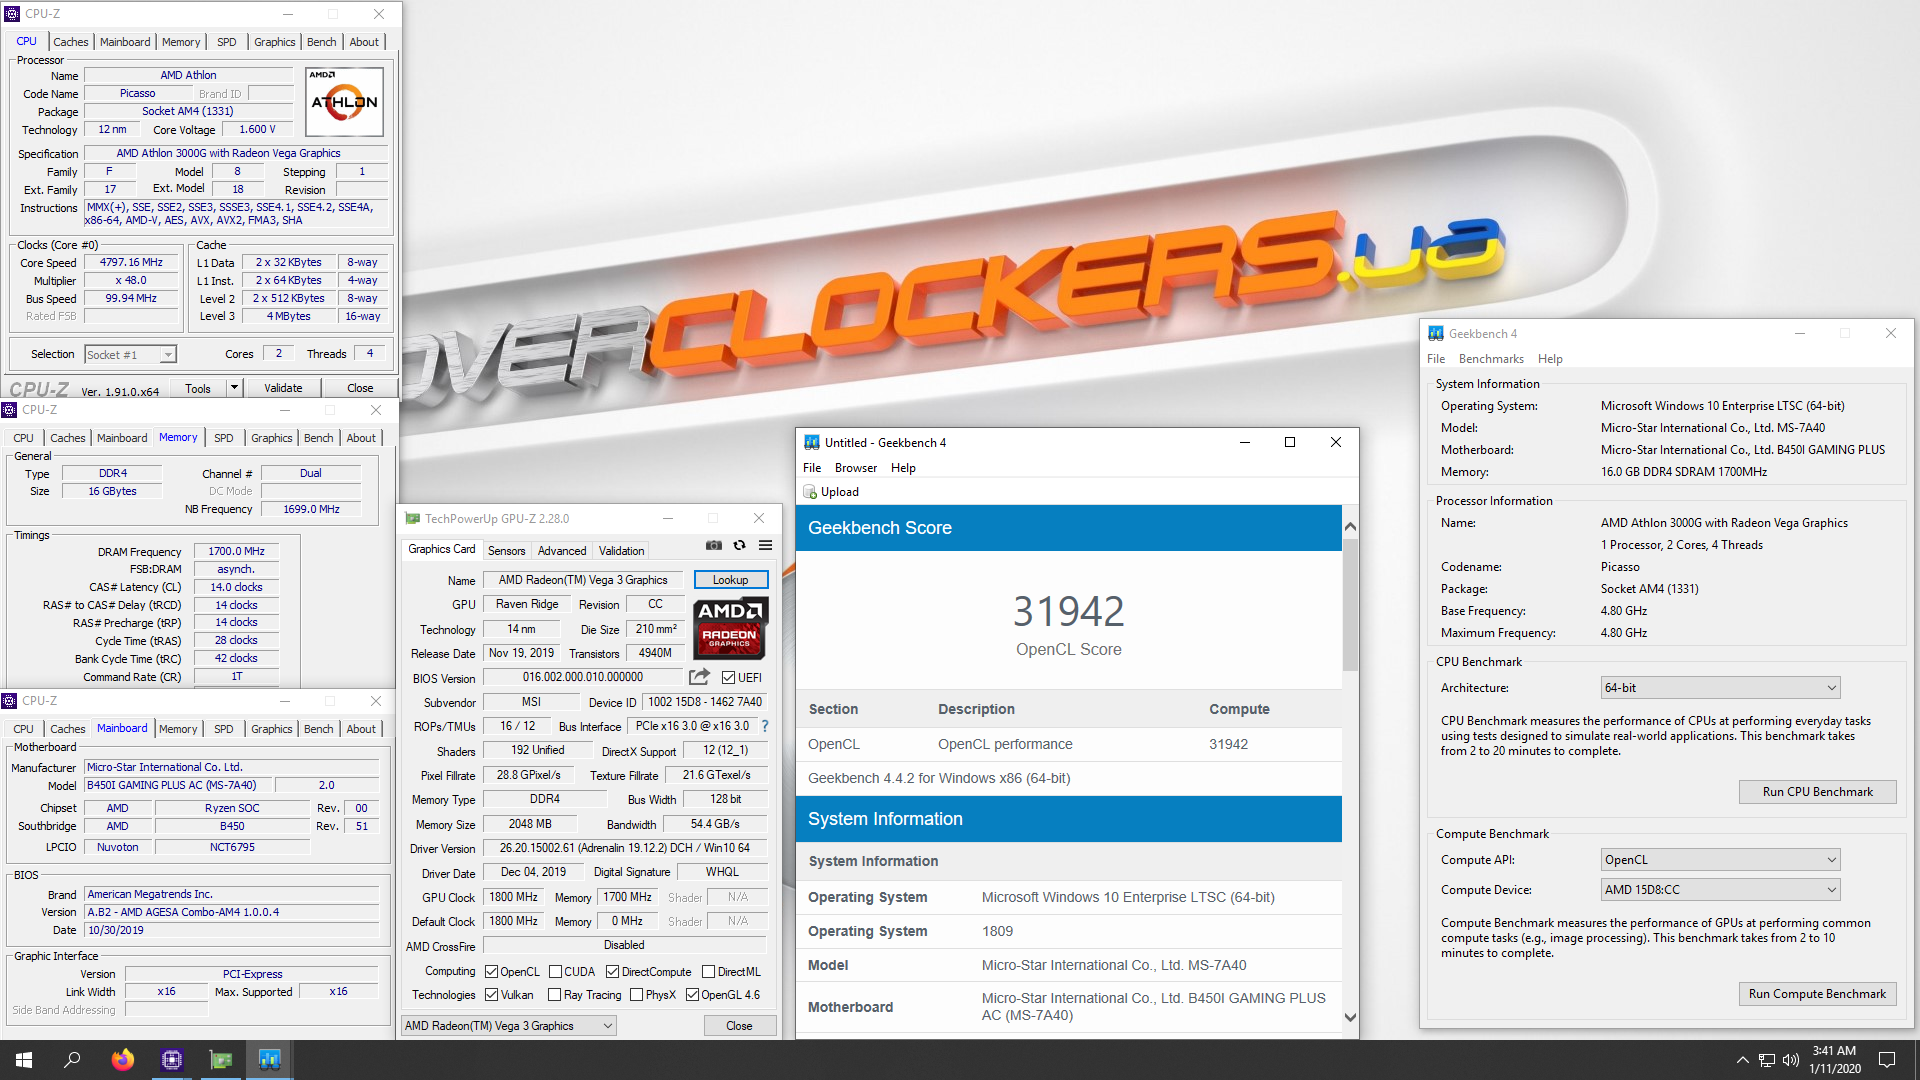Click the Lookup button in GPU-Z
This screenshot has height=1080, width=1920.
(730, 579)
